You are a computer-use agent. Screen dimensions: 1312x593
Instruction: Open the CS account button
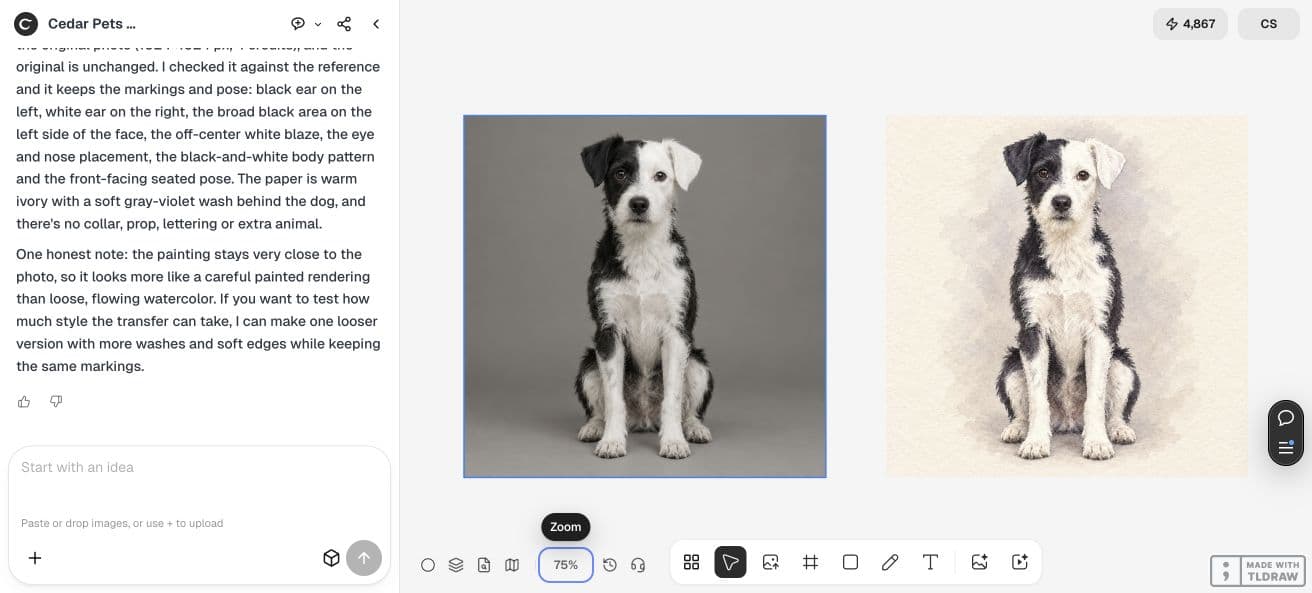pyautogui.click(x=1268, y=24)
